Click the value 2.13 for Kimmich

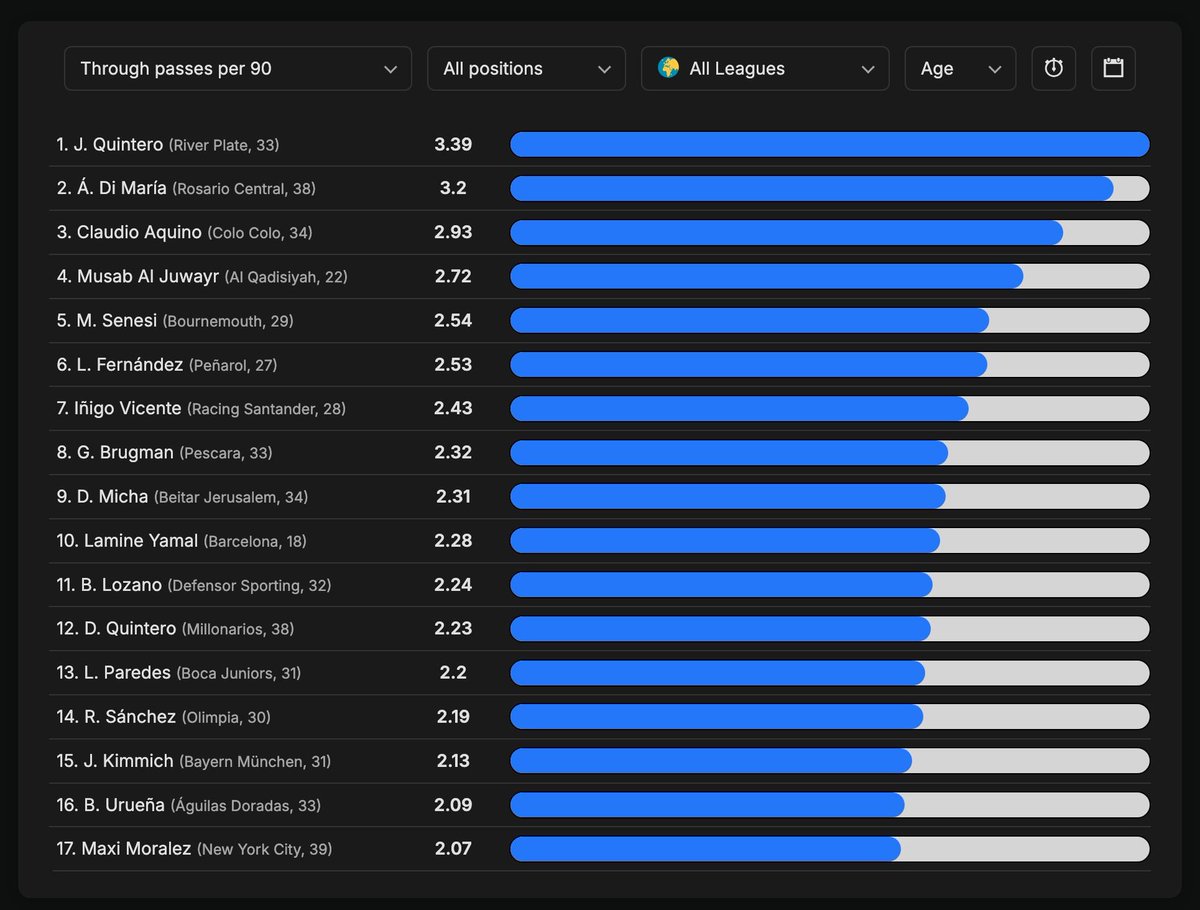click(453, 760)
